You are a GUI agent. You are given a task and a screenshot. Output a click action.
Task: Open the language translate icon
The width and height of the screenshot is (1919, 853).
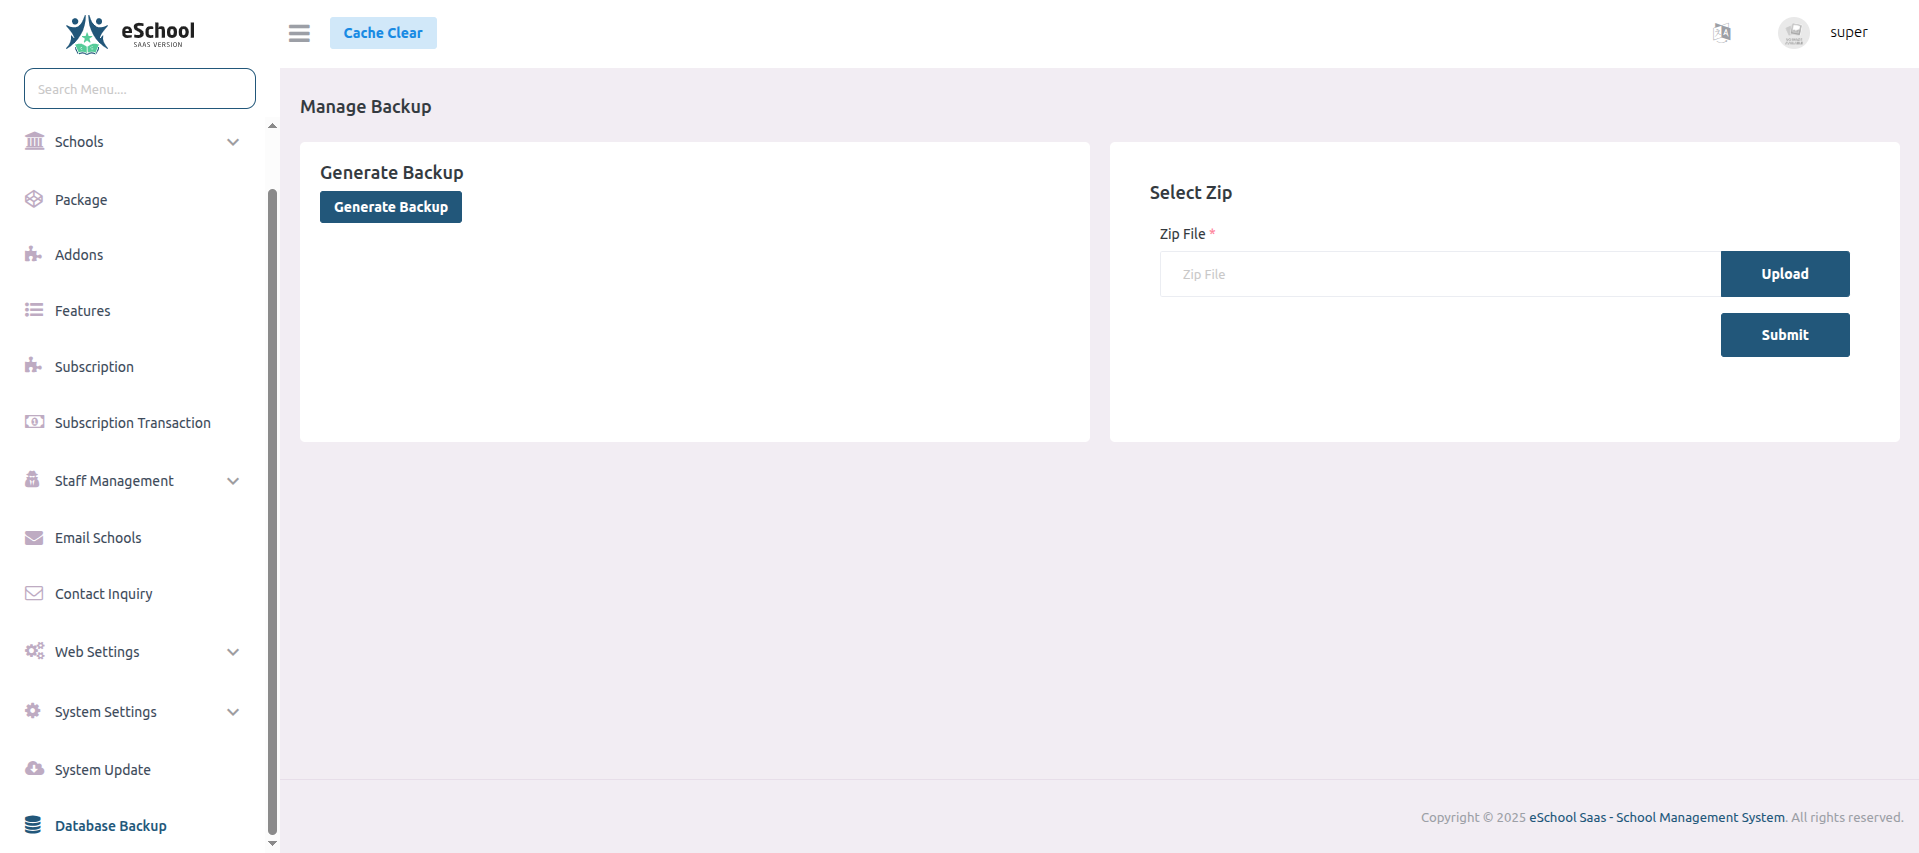(1722, 33)
